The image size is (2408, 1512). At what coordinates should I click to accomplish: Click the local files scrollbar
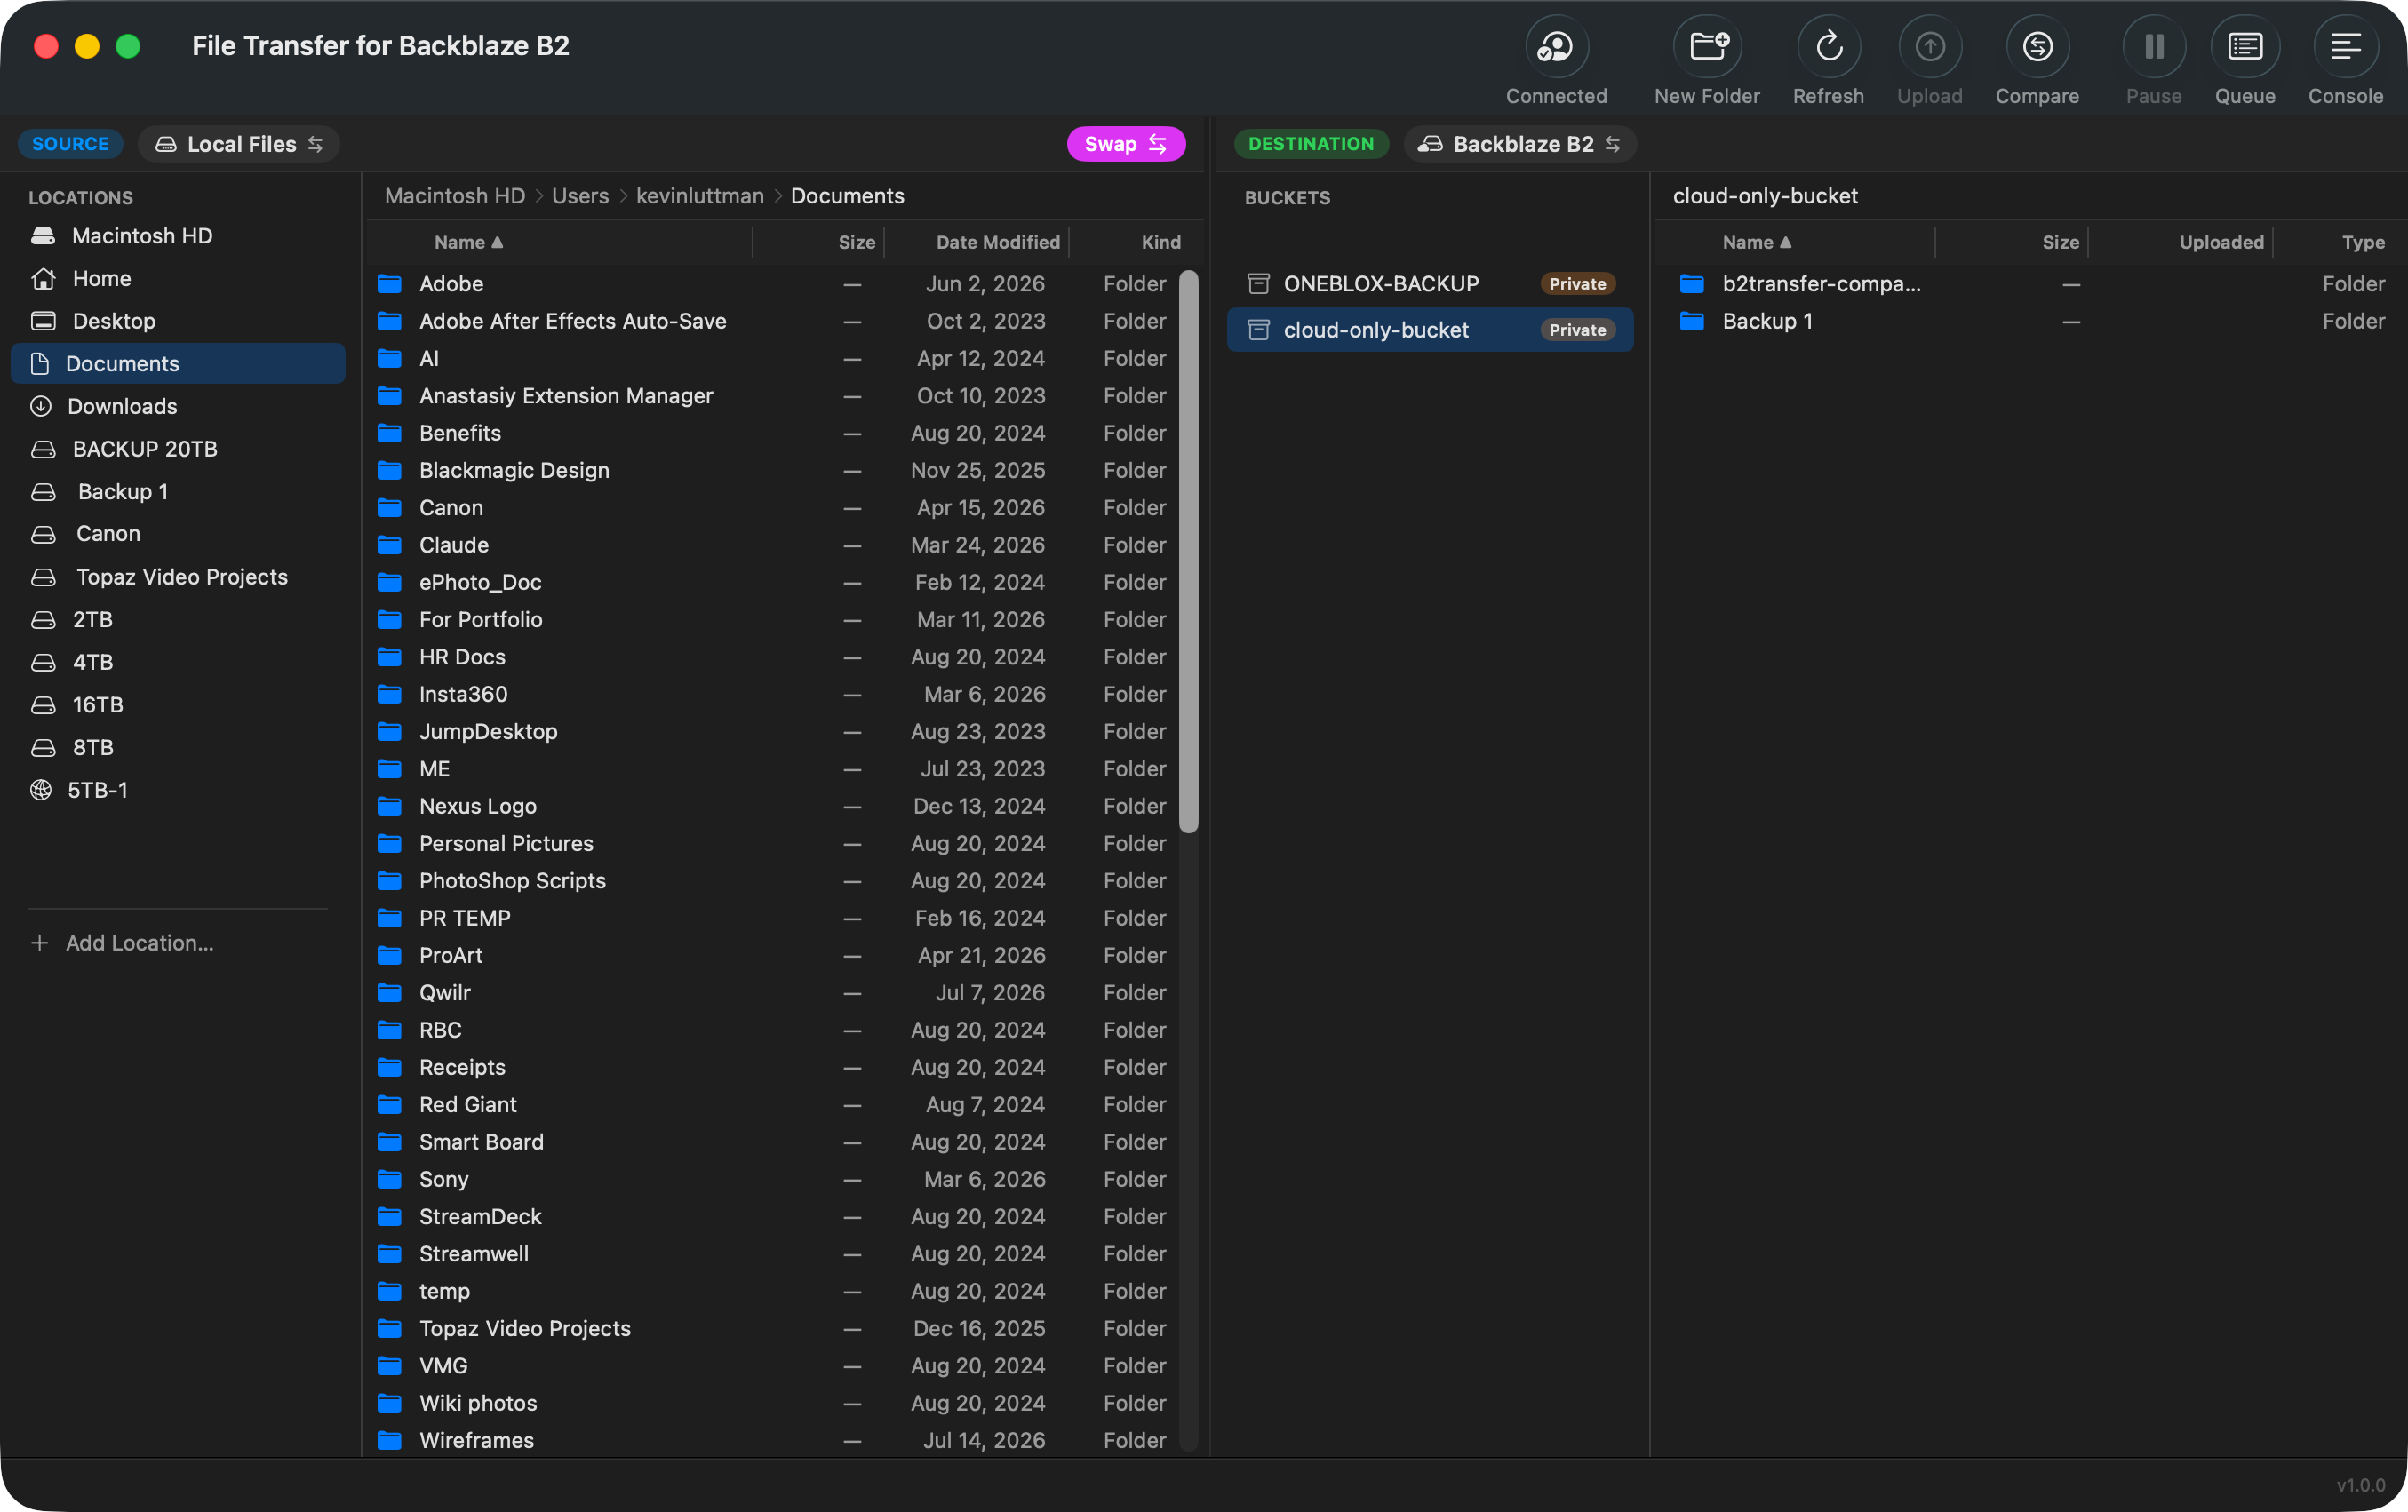[1188, 551]
